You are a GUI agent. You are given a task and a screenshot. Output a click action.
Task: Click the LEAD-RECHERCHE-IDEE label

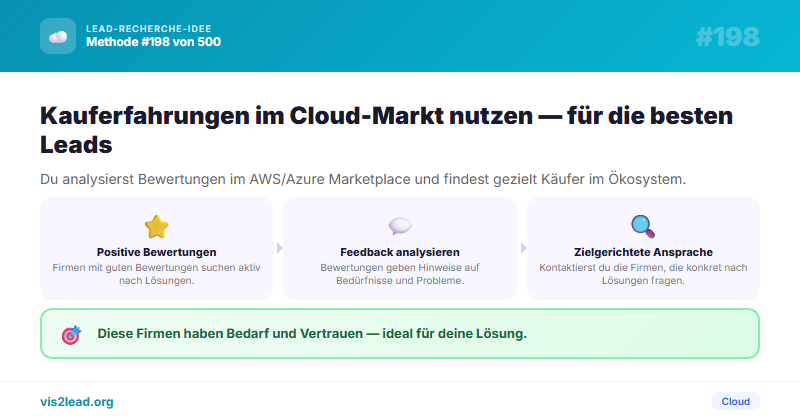(x=148, y=29)
